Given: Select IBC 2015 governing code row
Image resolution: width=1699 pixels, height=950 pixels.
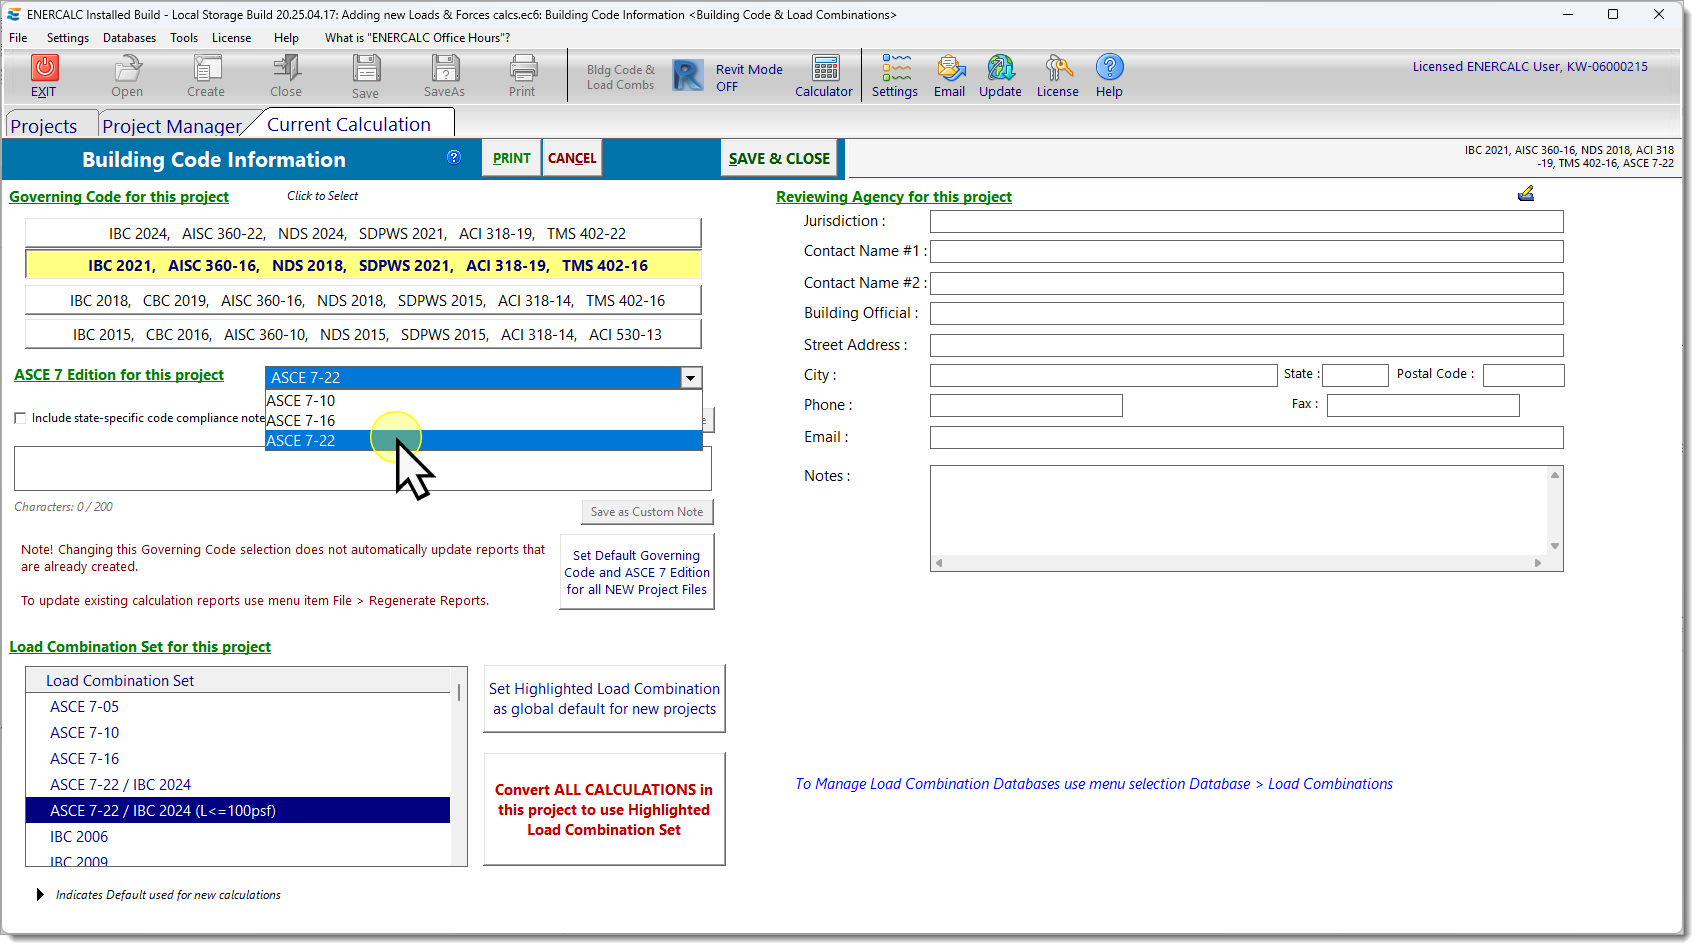Looking at the screenshot, I should 363,335.
